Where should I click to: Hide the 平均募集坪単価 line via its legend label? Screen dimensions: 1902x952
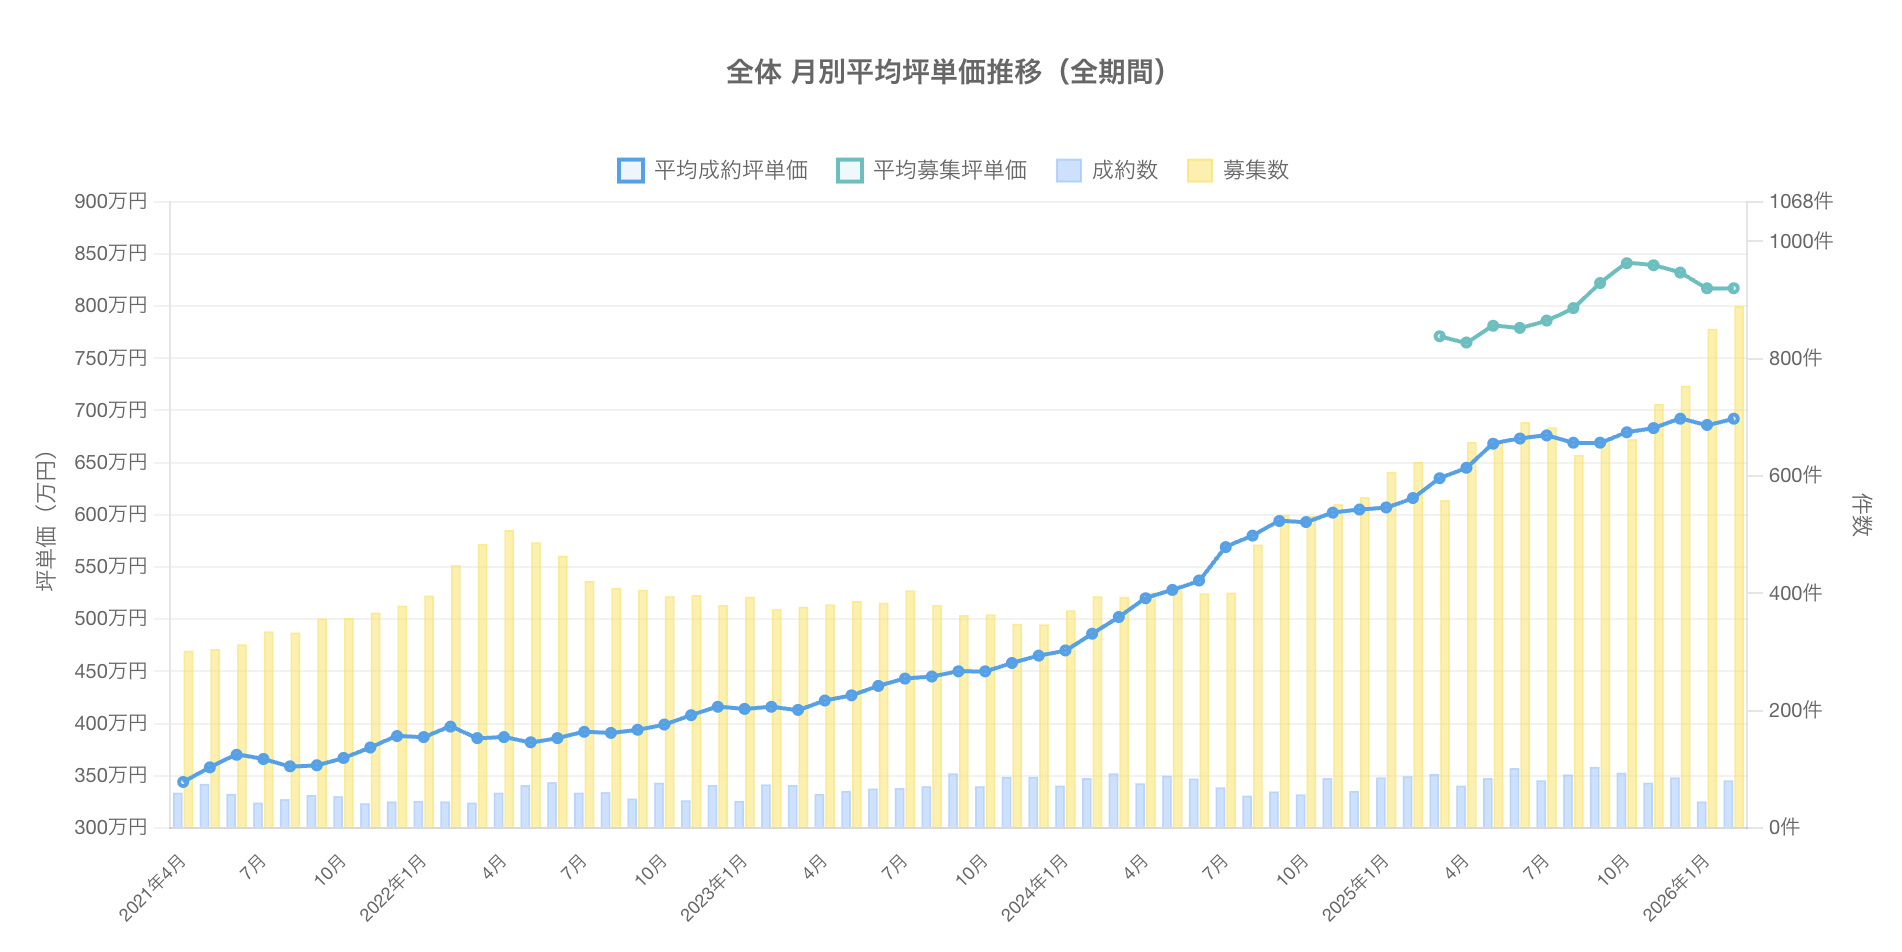pos(949,171)
